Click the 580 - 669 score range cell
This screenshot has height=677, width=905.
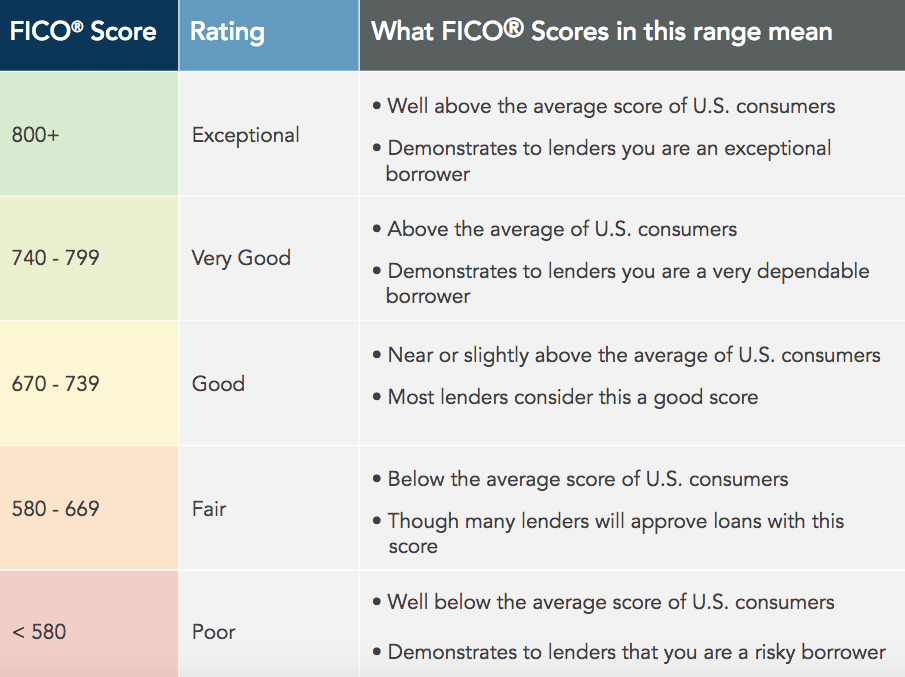click(89, 508)
